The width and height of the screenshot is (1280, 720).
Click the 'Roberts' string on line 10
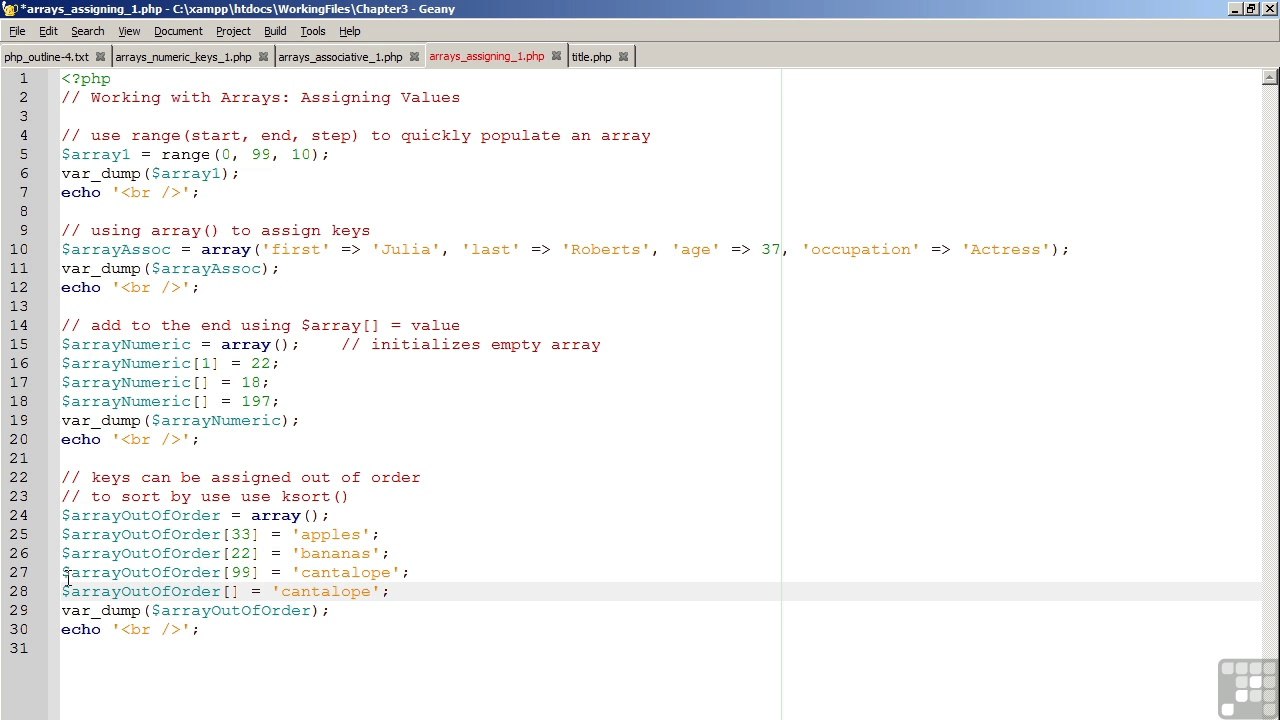(x=606, y=249)
